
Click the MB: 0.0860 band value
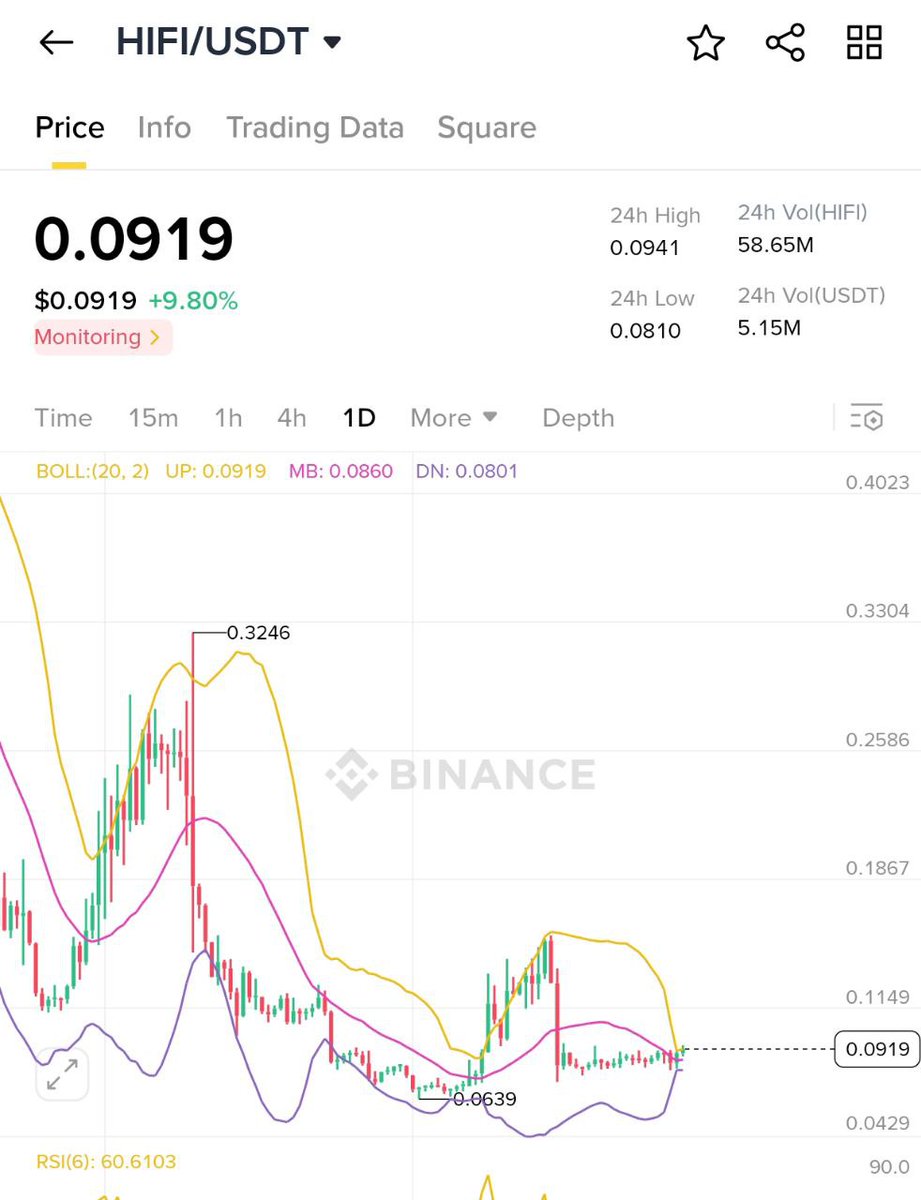341,471
